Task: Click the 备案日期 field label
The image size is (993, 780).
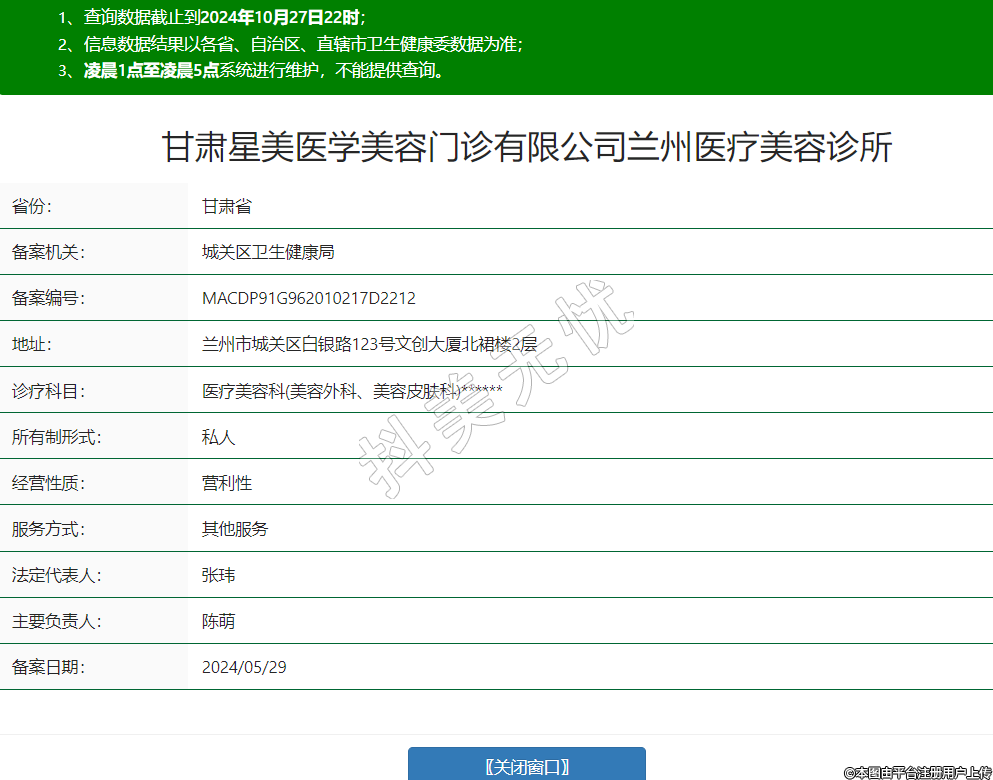Action: point(48,667)
